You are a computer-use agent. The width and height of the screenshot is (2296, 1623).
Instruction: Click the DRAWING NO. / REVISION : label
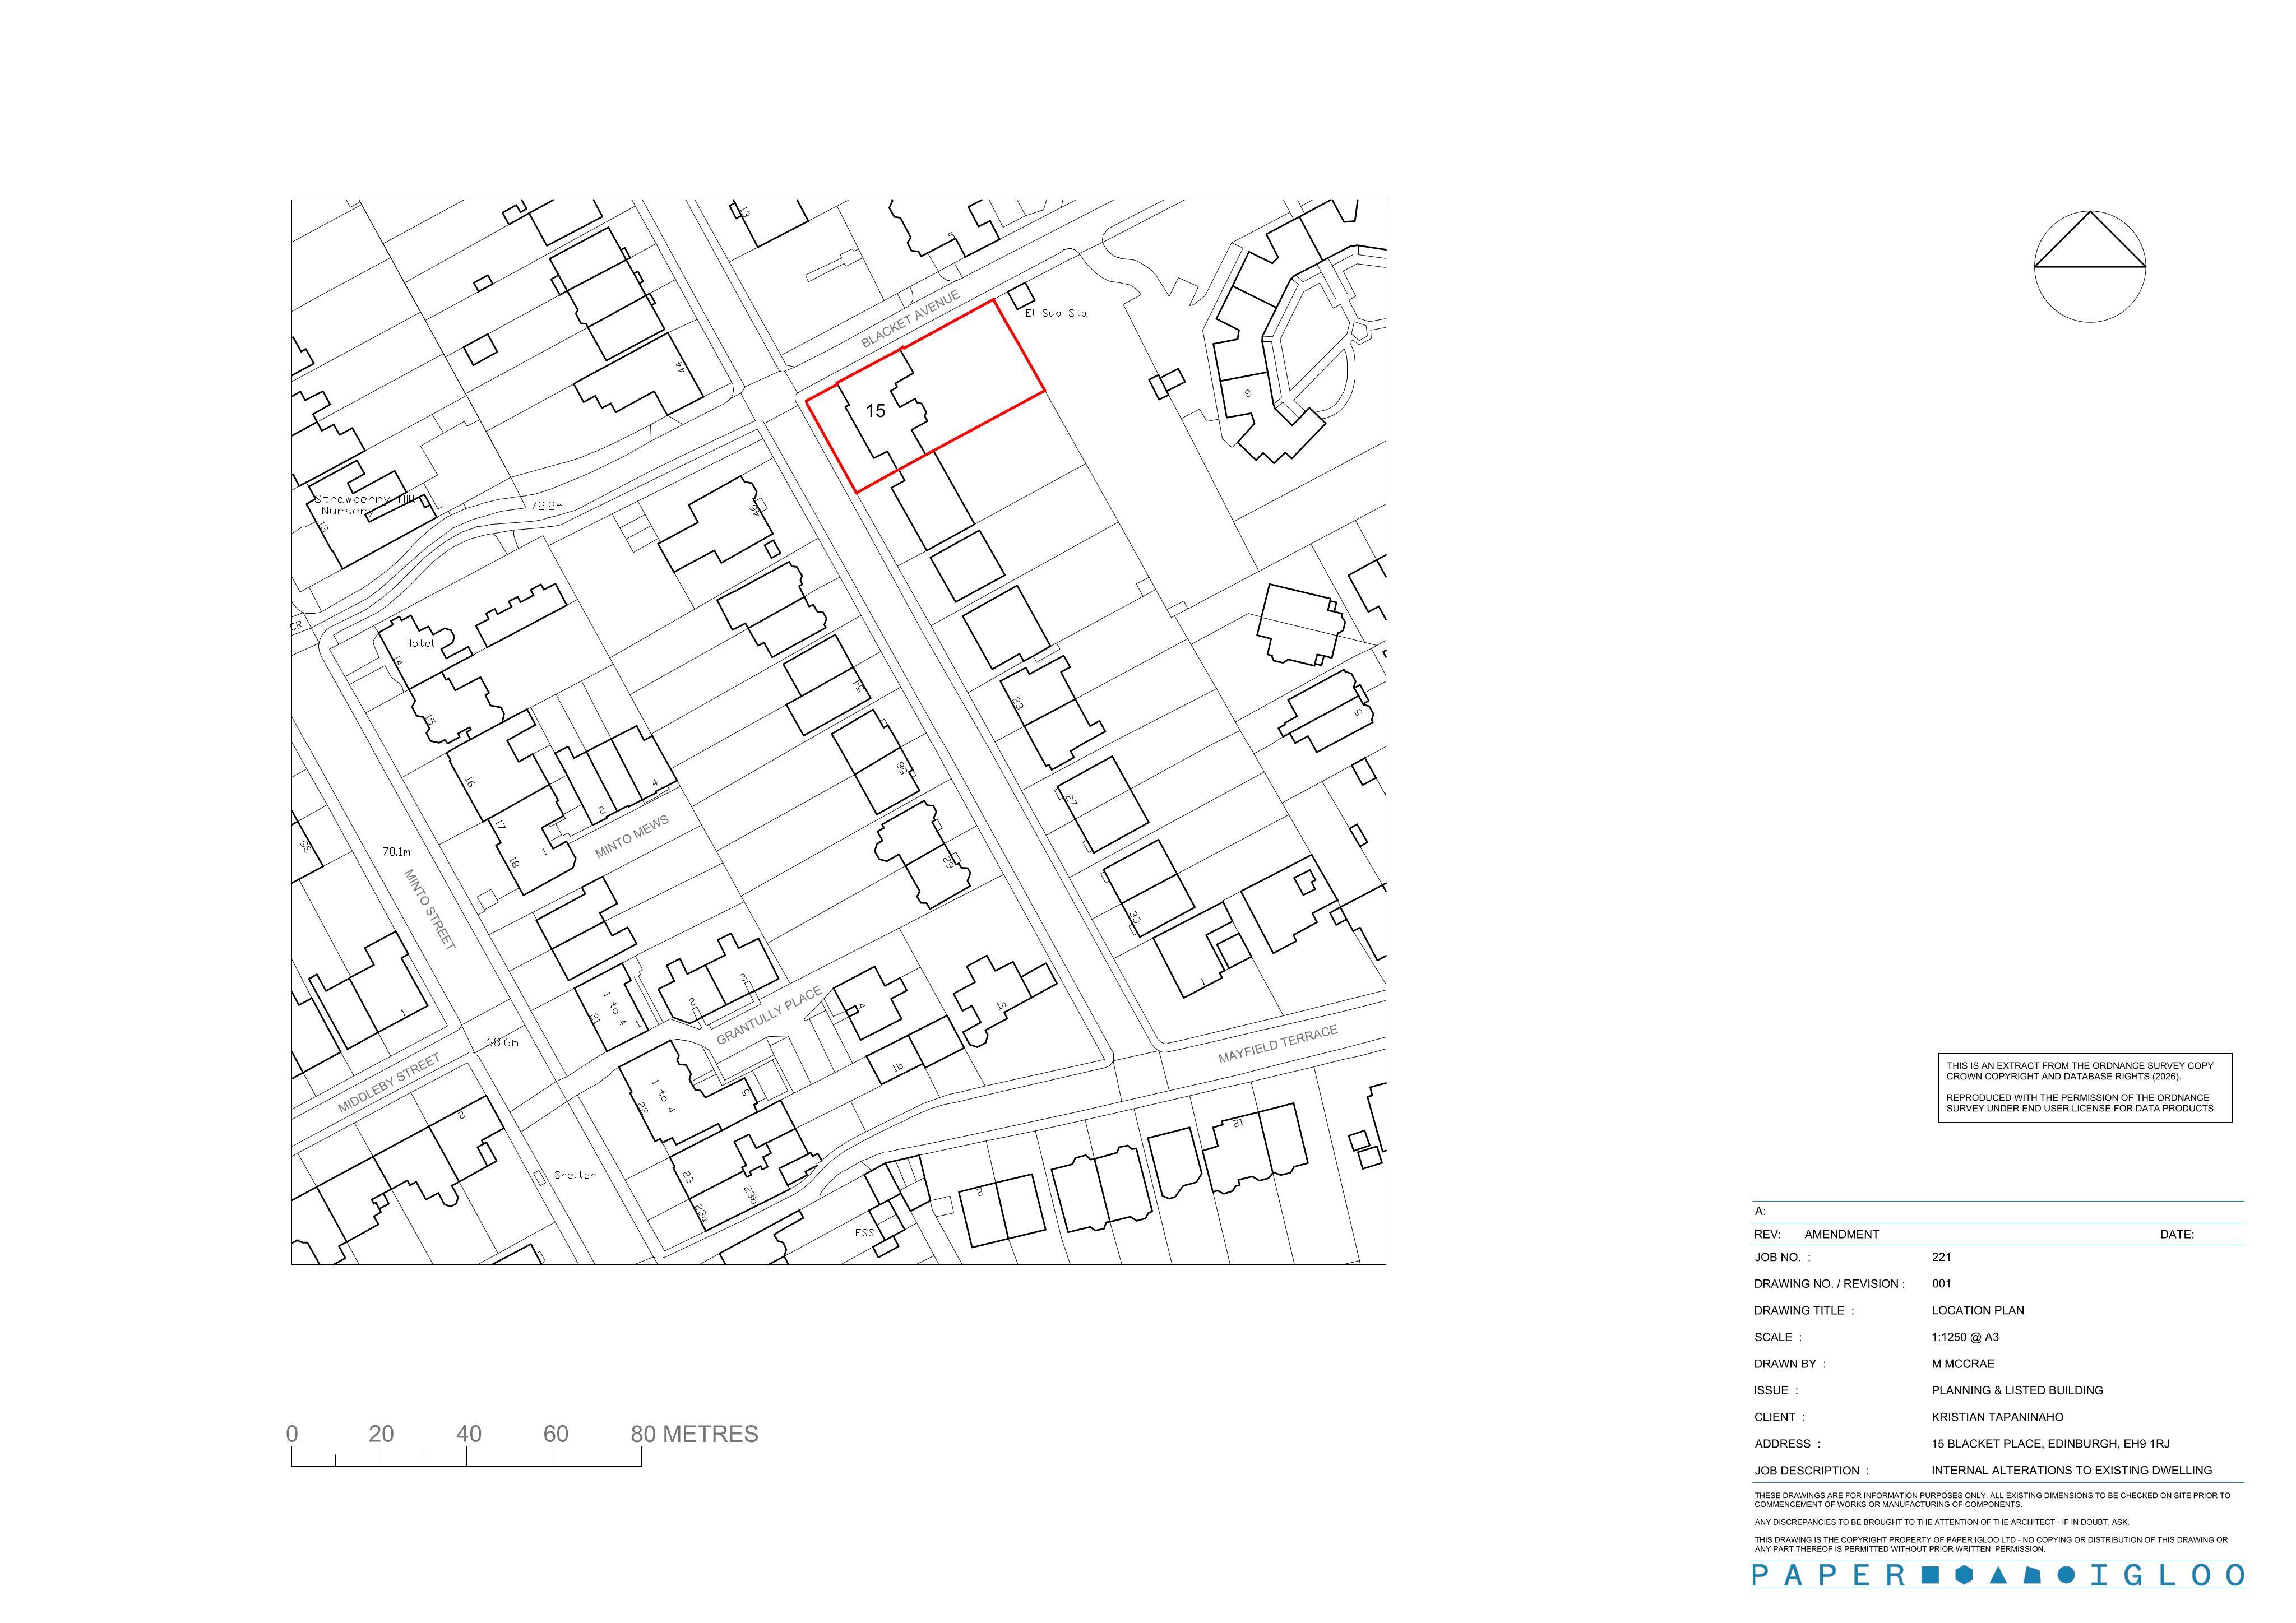(x=1829, y=1284)
